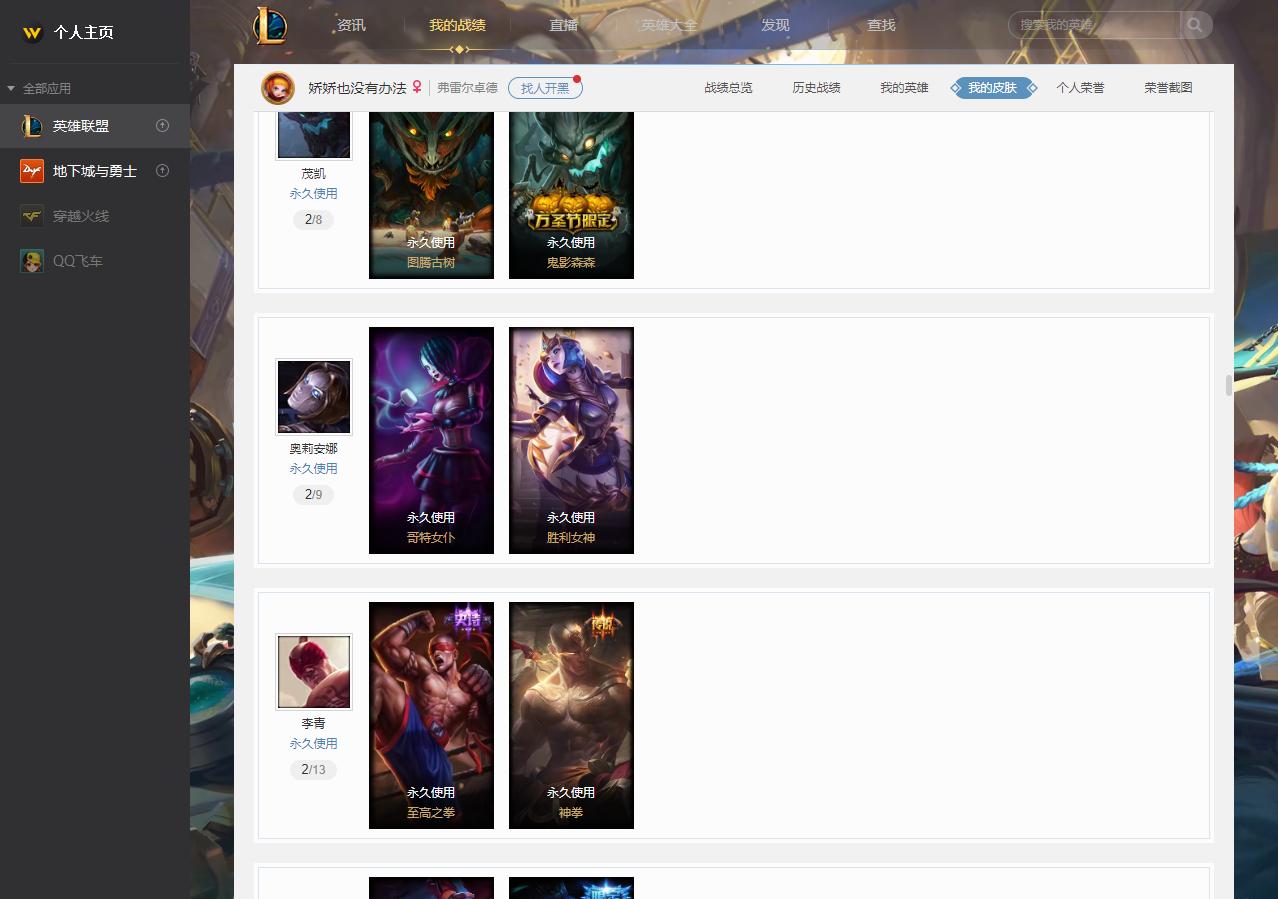Open 个人主页 in the sidebar
This screenshot has width=1278, height=899.
tap(83, 33)
